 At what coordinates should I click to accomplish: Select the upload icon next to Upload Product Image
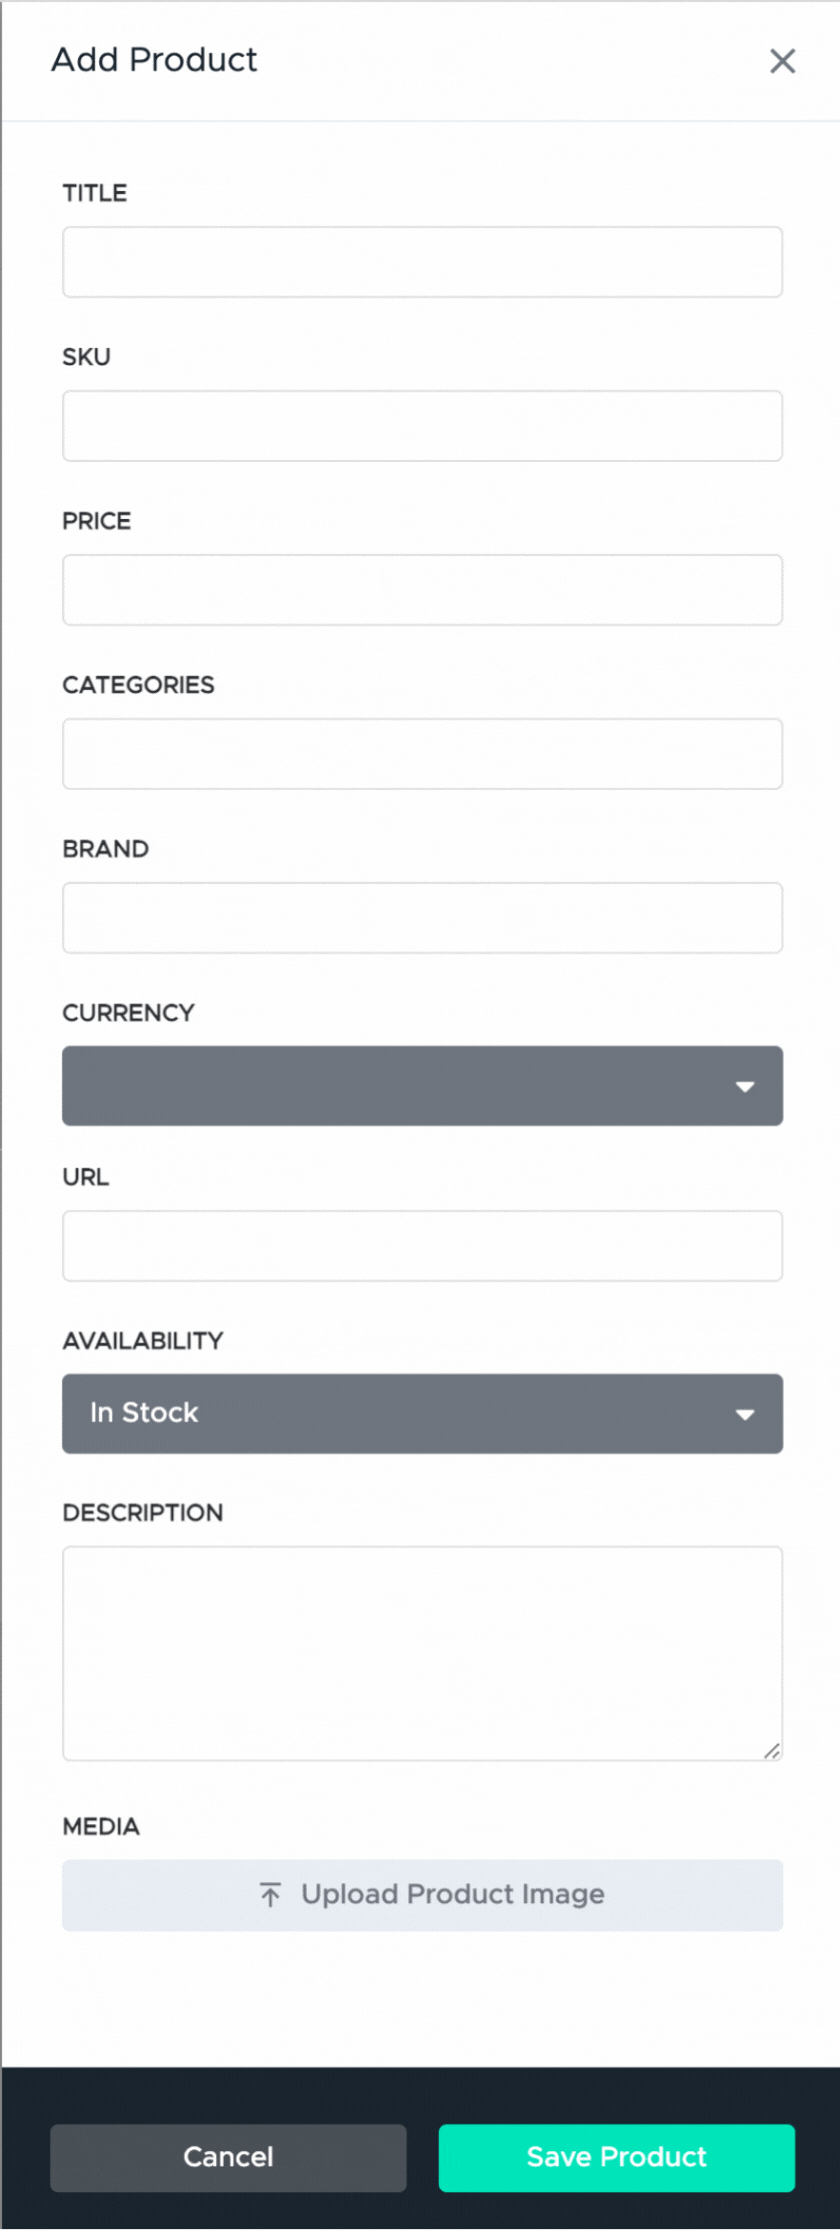point(270,1893)
